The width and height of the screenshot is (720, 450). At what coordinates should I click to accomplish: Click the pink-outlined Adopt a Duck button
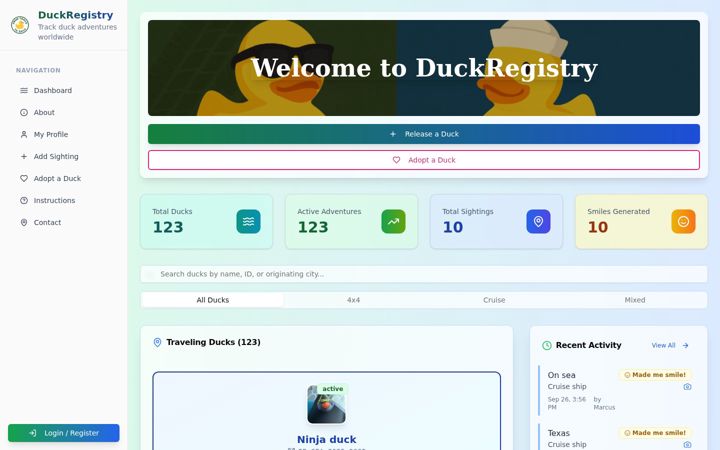424,160
